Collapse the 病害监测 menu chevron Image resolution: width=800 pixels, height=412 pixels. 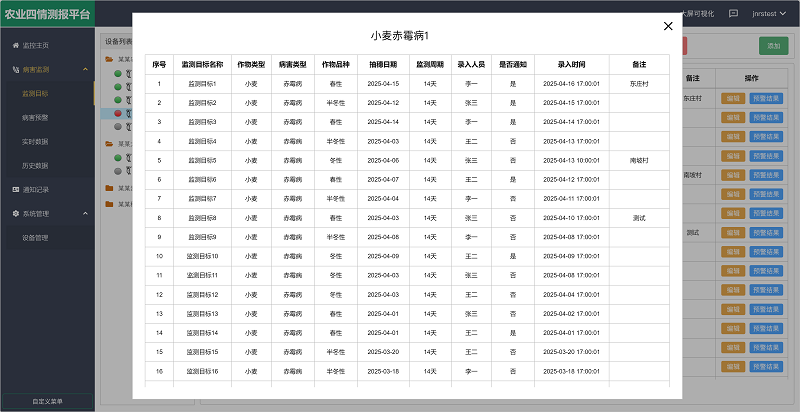point(85,70)
